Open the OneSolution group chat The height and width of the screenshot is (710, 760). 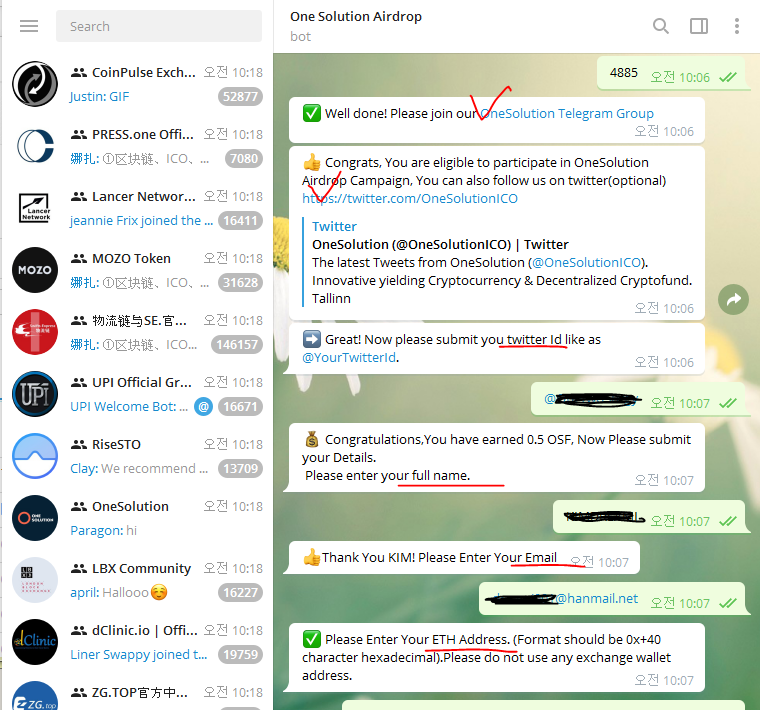(x=137, y=518)
